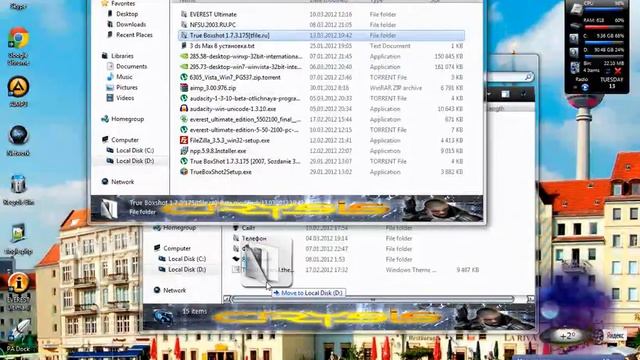Screen dimensions: 640x360
Task: Click the horizontal scrollbar in back window
Action: 373,300
